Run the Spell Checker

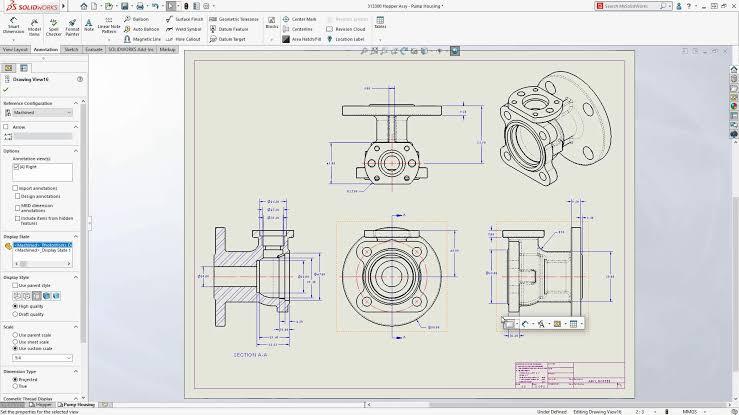(x=53, y=27)
